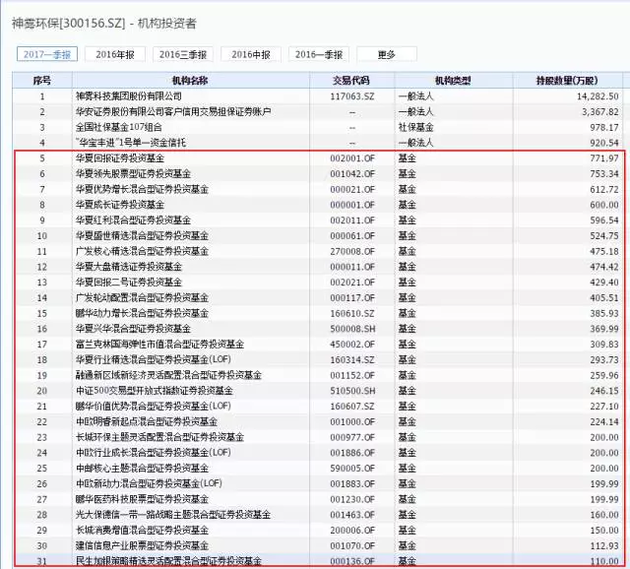Switch to the 2016年报 tab
The image size is (630, 569).
115,54
